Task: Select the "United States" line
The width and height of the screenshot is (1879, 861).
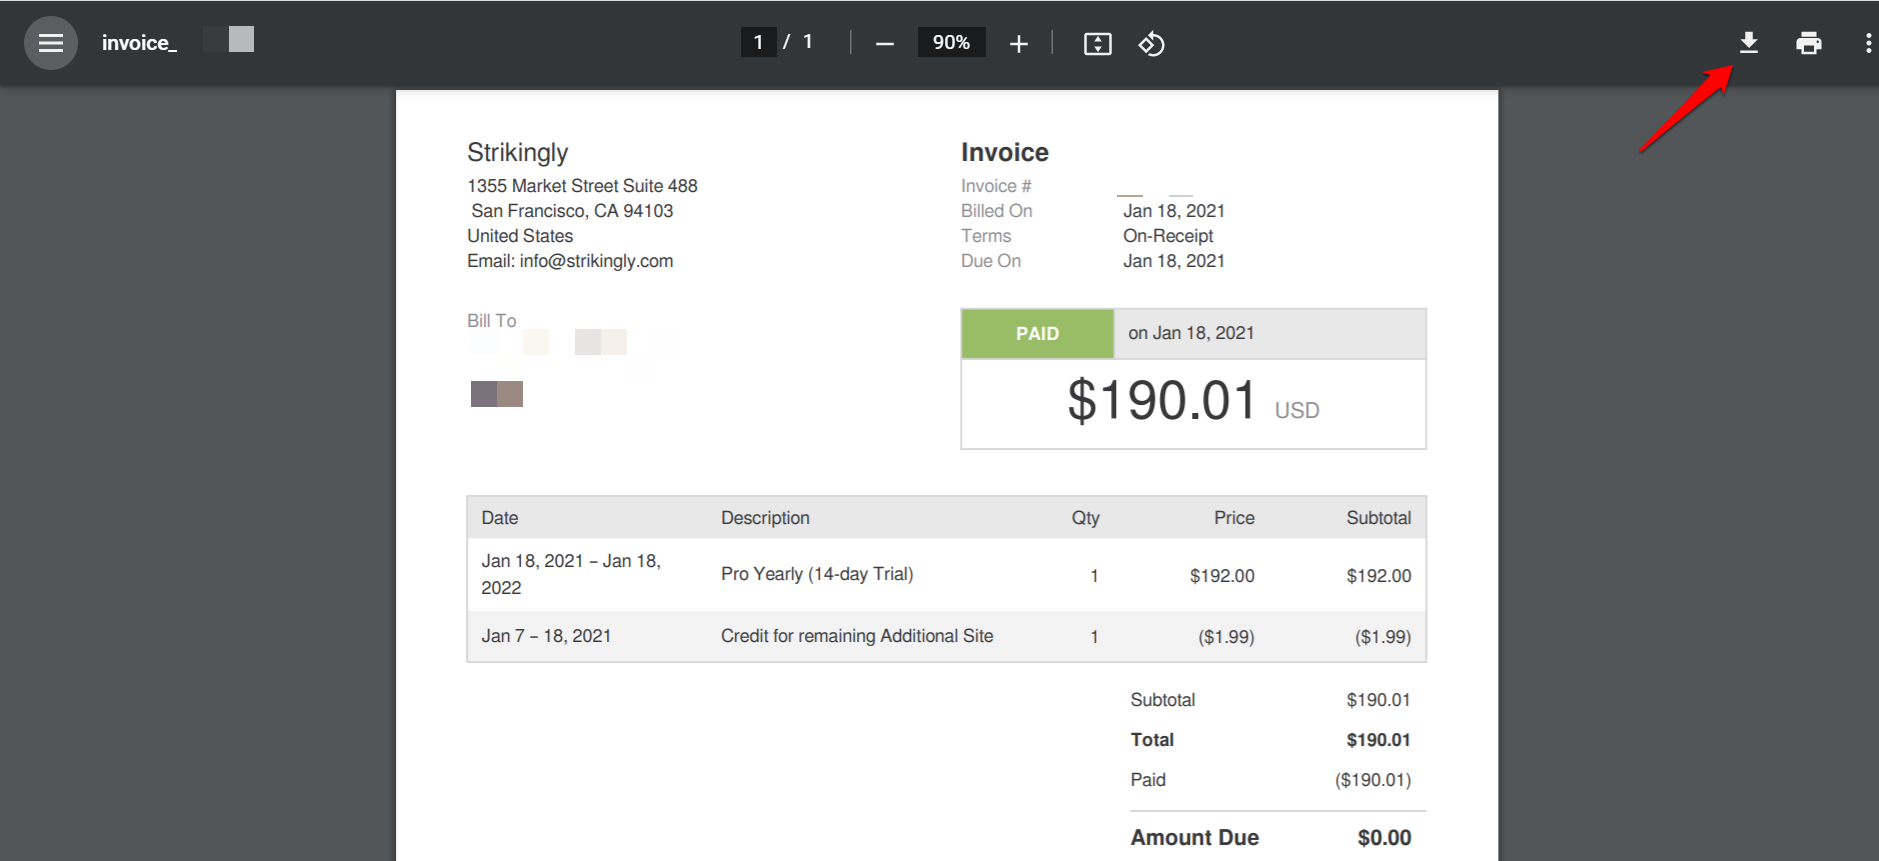Action: pos(520,236)
